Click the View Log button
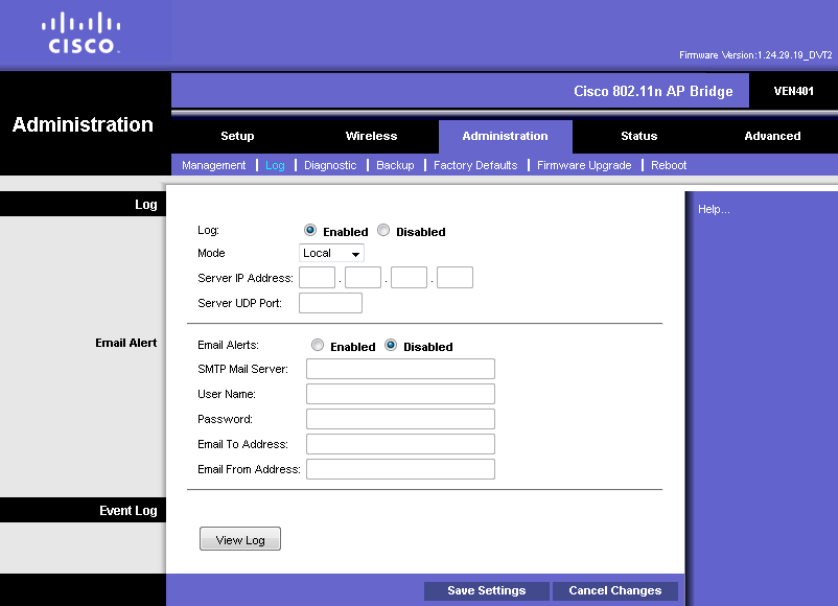 coord(240,539)
